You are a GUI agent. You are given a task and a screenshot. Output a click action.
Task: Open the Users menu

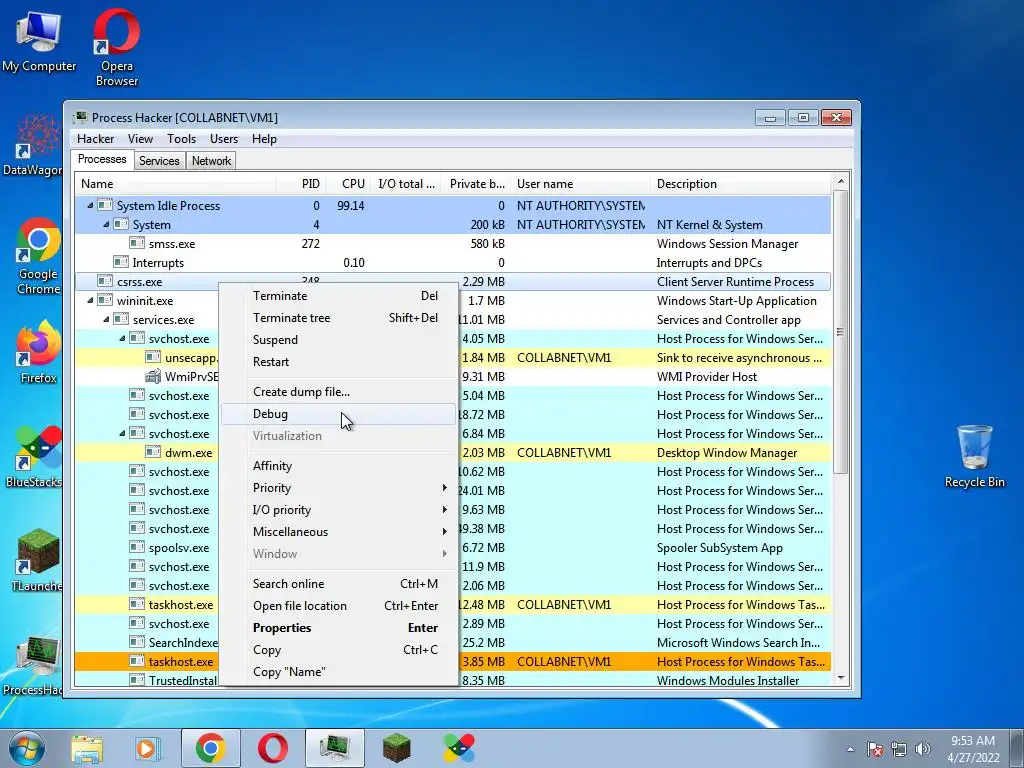(224, 138)
